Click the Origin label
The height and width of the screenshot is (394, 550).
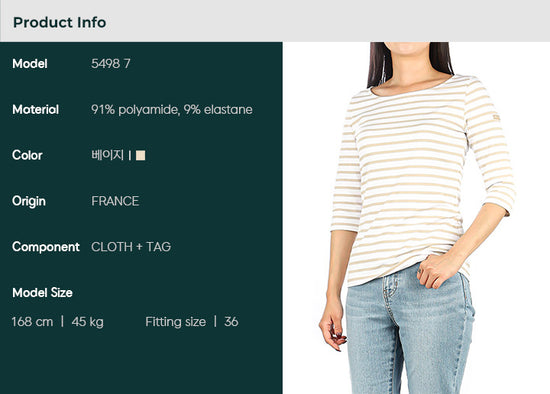pos(29,201)
